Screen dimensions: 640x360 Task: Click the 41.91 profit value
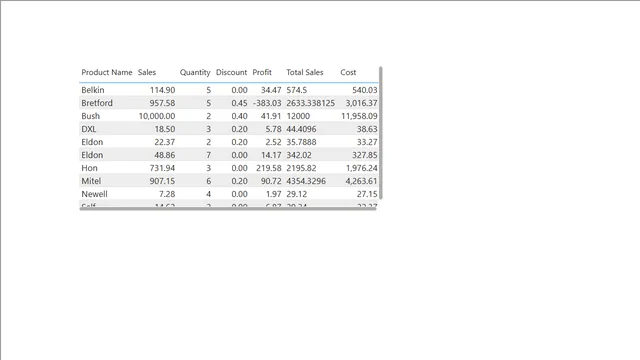pos(271,116)
